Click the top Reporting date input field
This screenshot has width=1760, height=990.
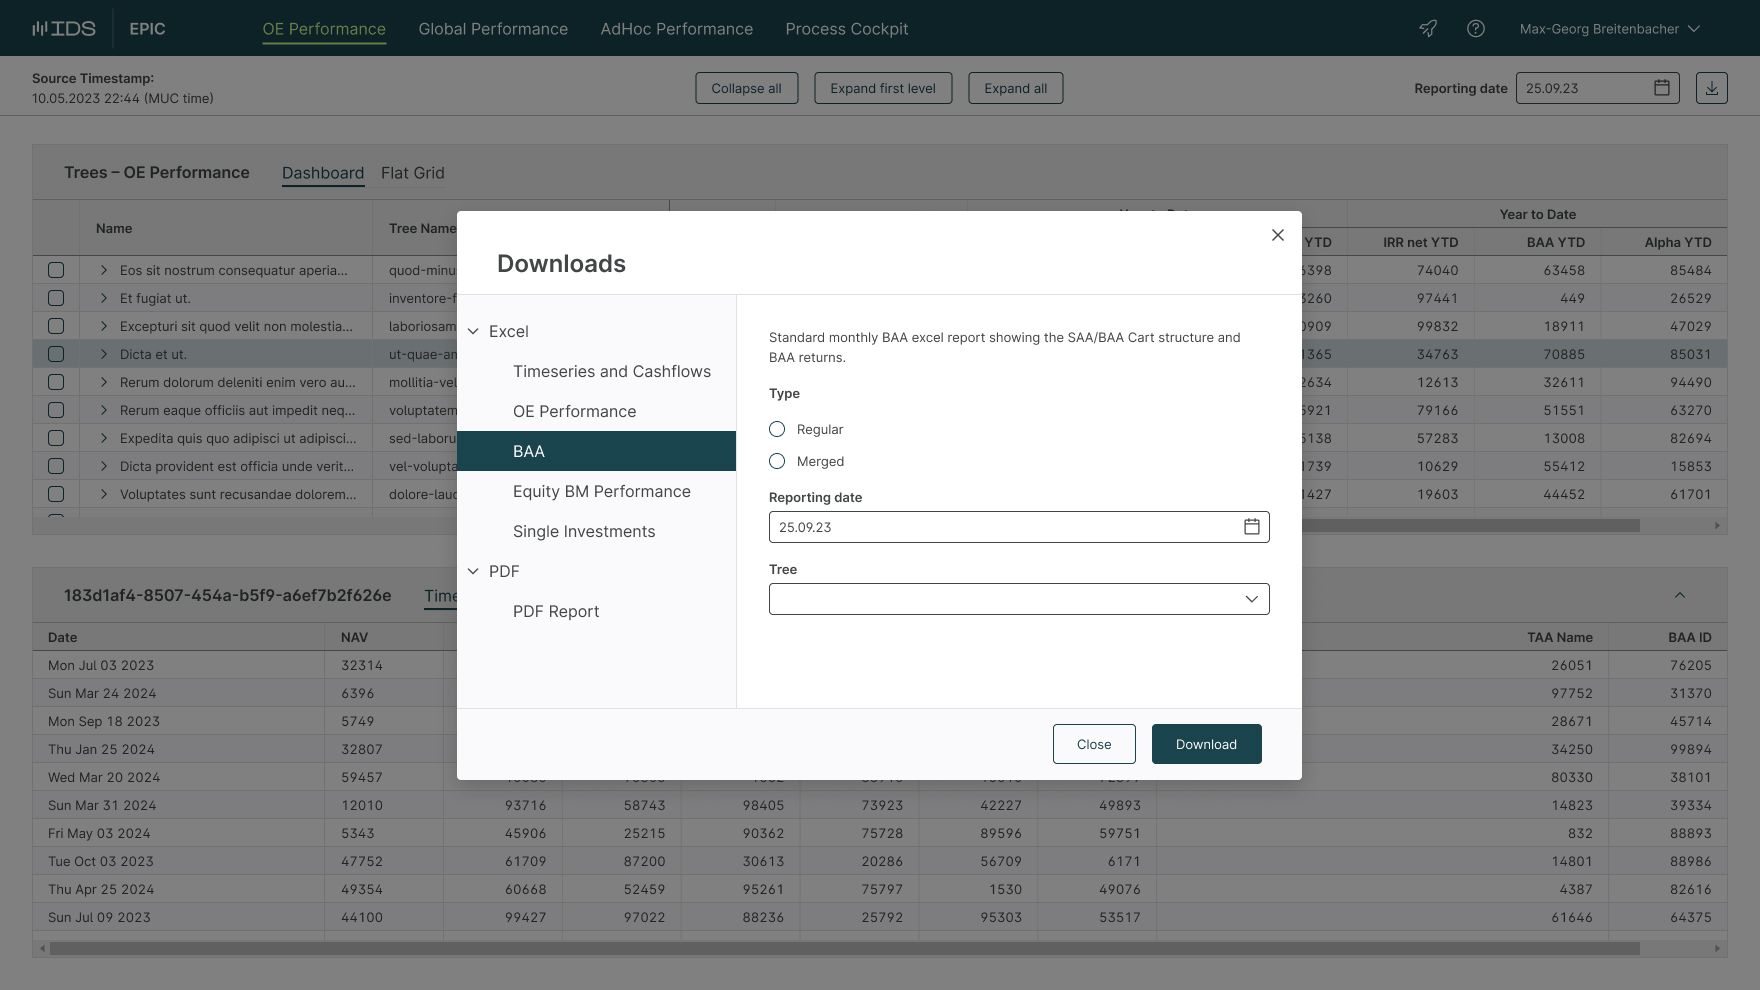pyautogui.click(x=1597, y=88)
